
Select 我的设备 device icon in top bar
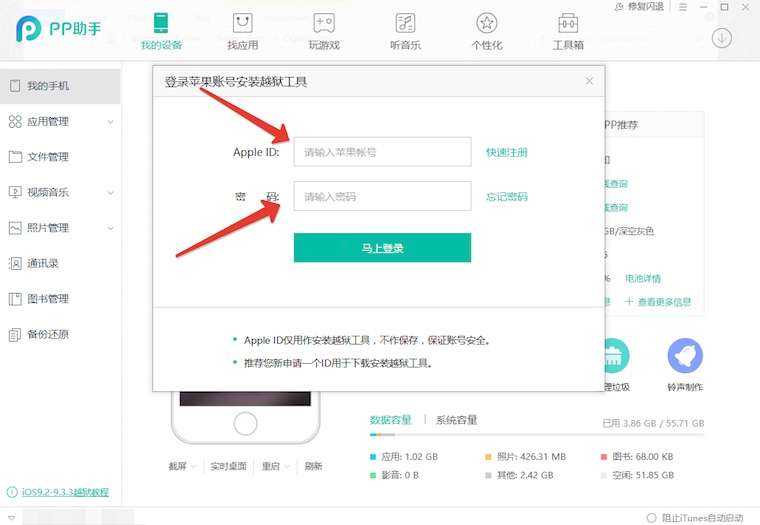[x=161, y=23]
